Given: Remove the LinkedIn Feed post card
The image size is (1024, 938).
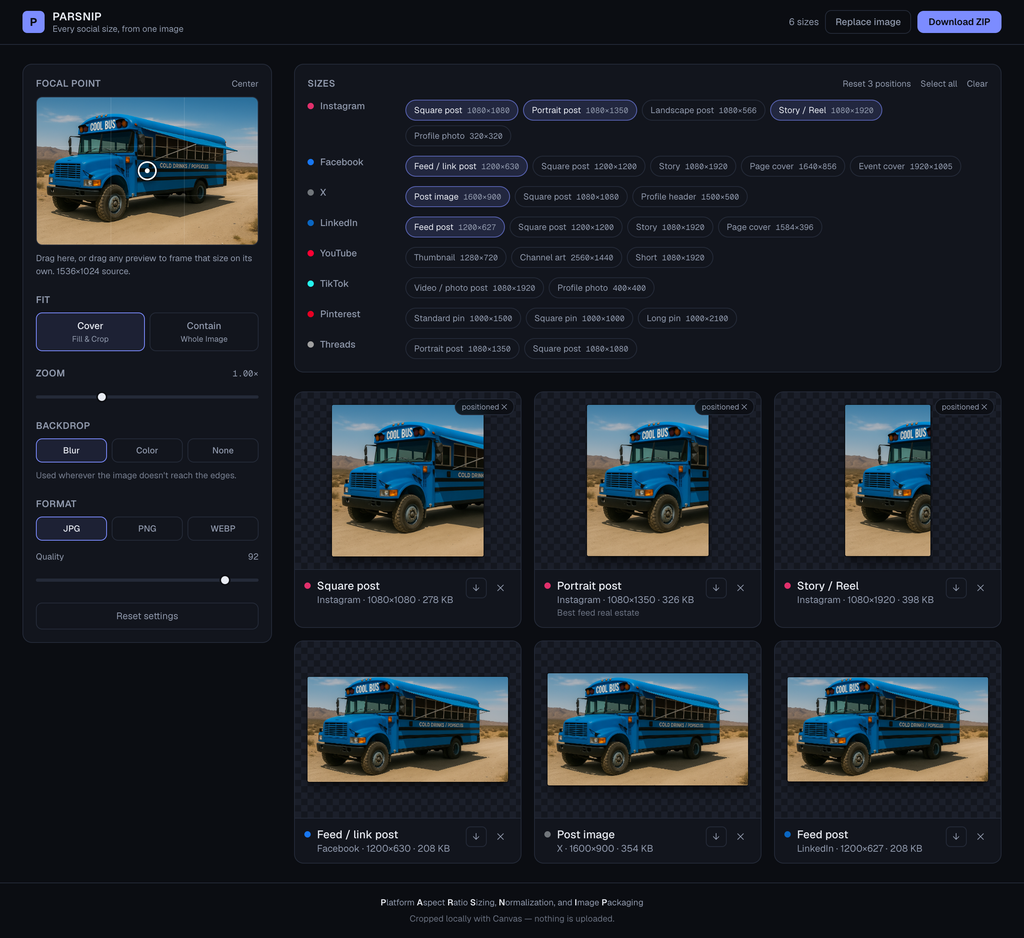Looking at the screenshot, I should 980,837.
